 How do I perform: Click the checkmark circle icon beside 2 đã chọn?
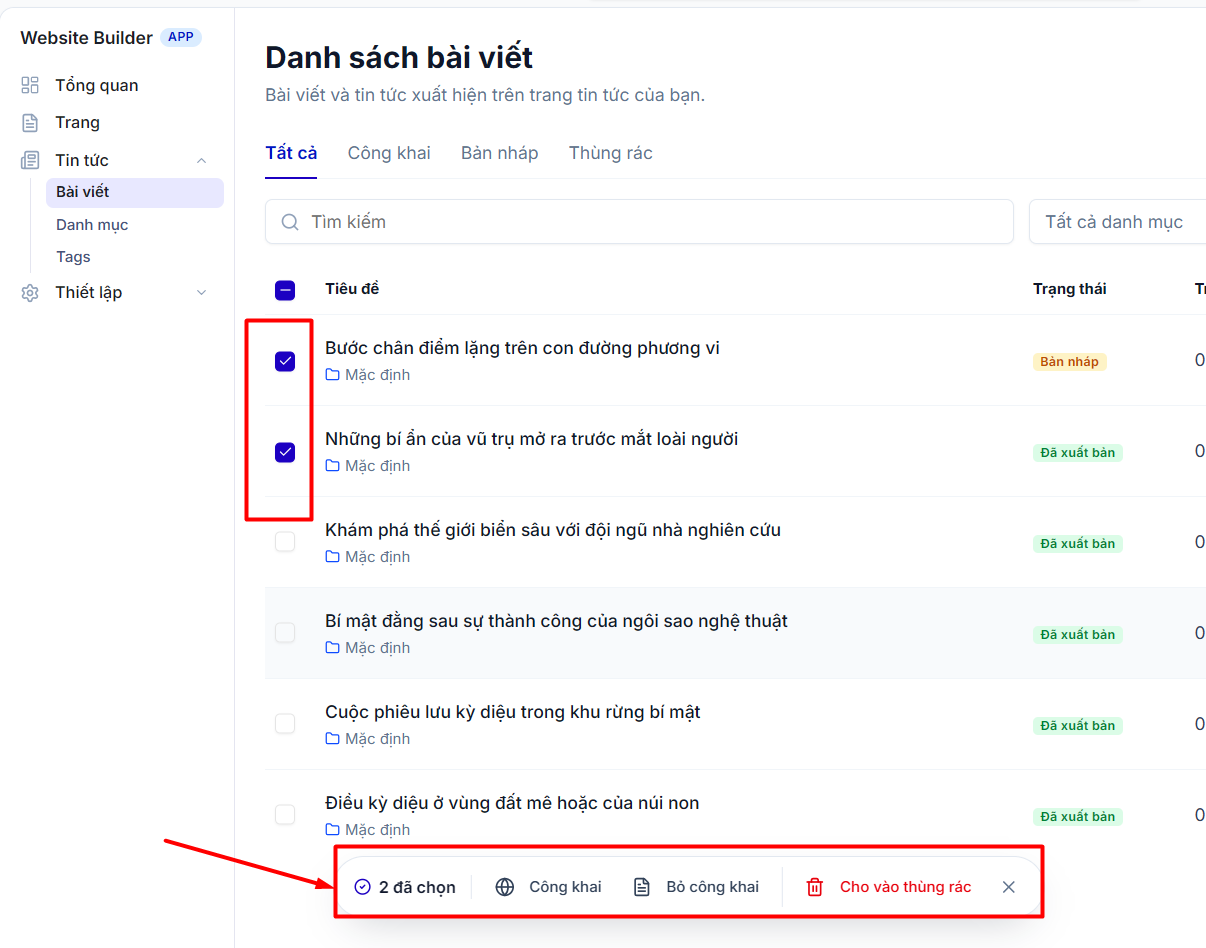[362, 887]
